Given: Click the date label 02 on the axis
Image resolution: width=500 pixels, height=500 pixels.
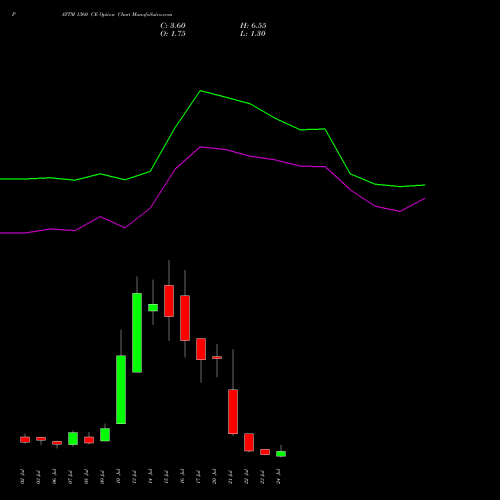Looking at the screenshot, I should [23, 477].
